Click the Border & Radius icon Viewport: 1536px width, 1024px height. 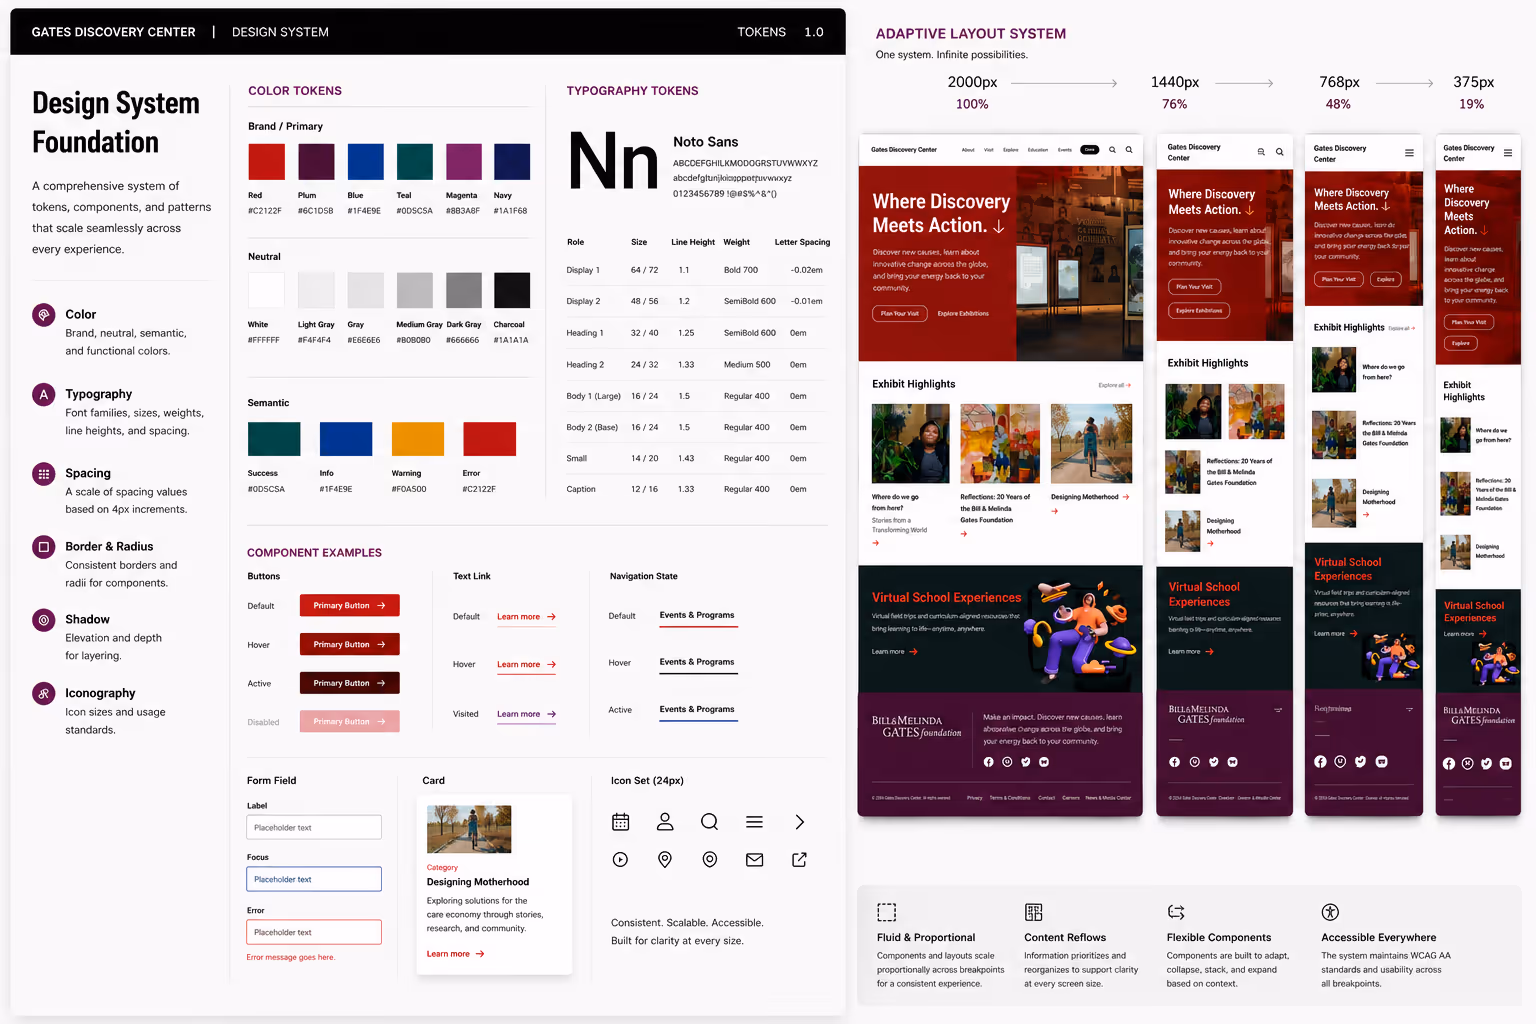(43, 547)
